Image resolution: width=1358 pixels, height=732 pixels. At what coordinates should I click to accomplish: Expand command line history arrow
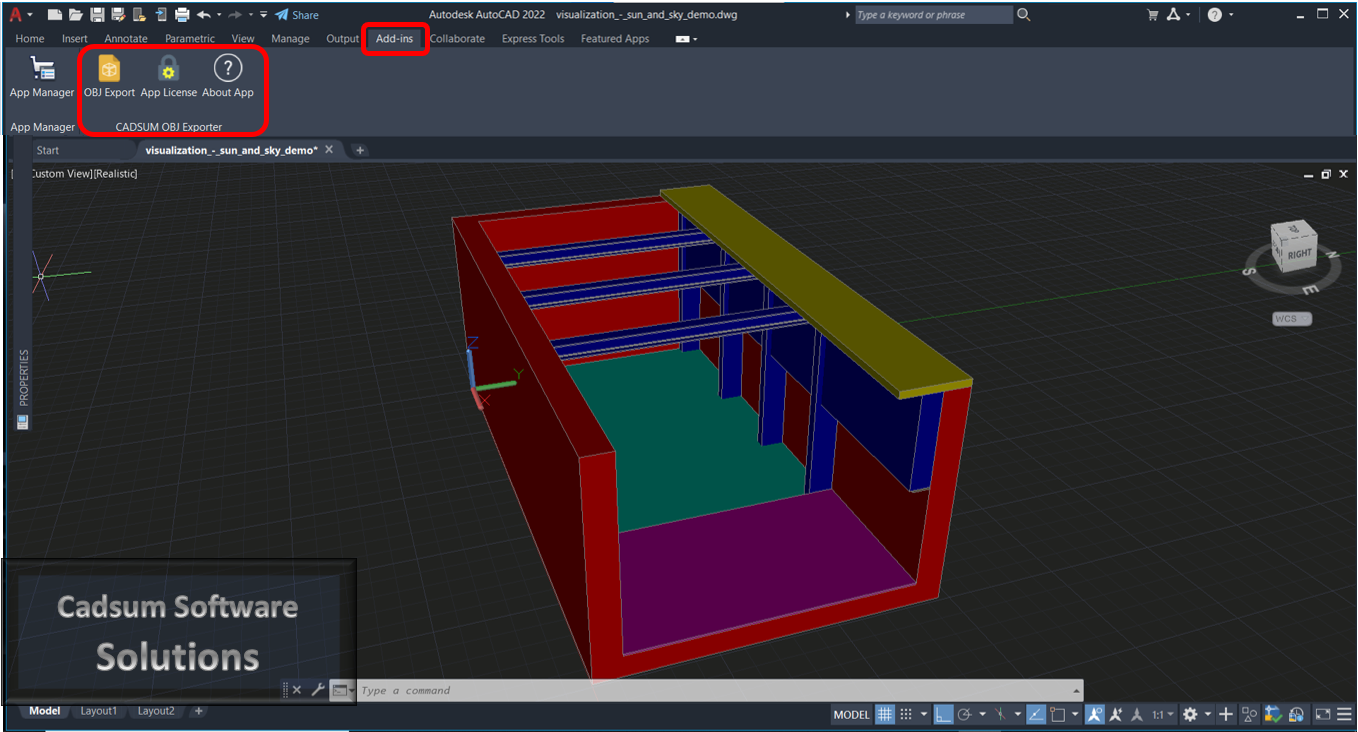click(1076, 690)
